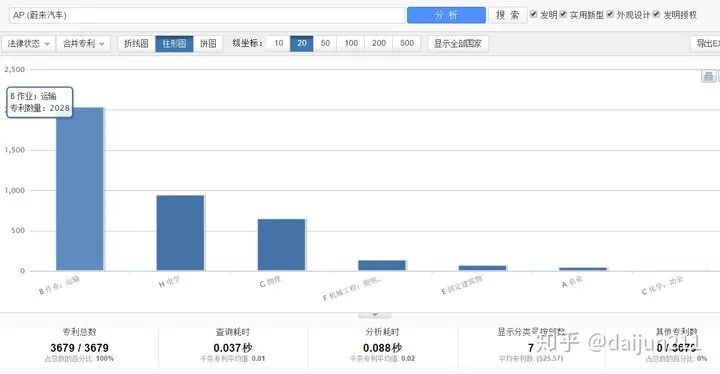Click the 专利数量:2028 tooltip text
This screenshot has height=374, width=720.
point(40,108)
